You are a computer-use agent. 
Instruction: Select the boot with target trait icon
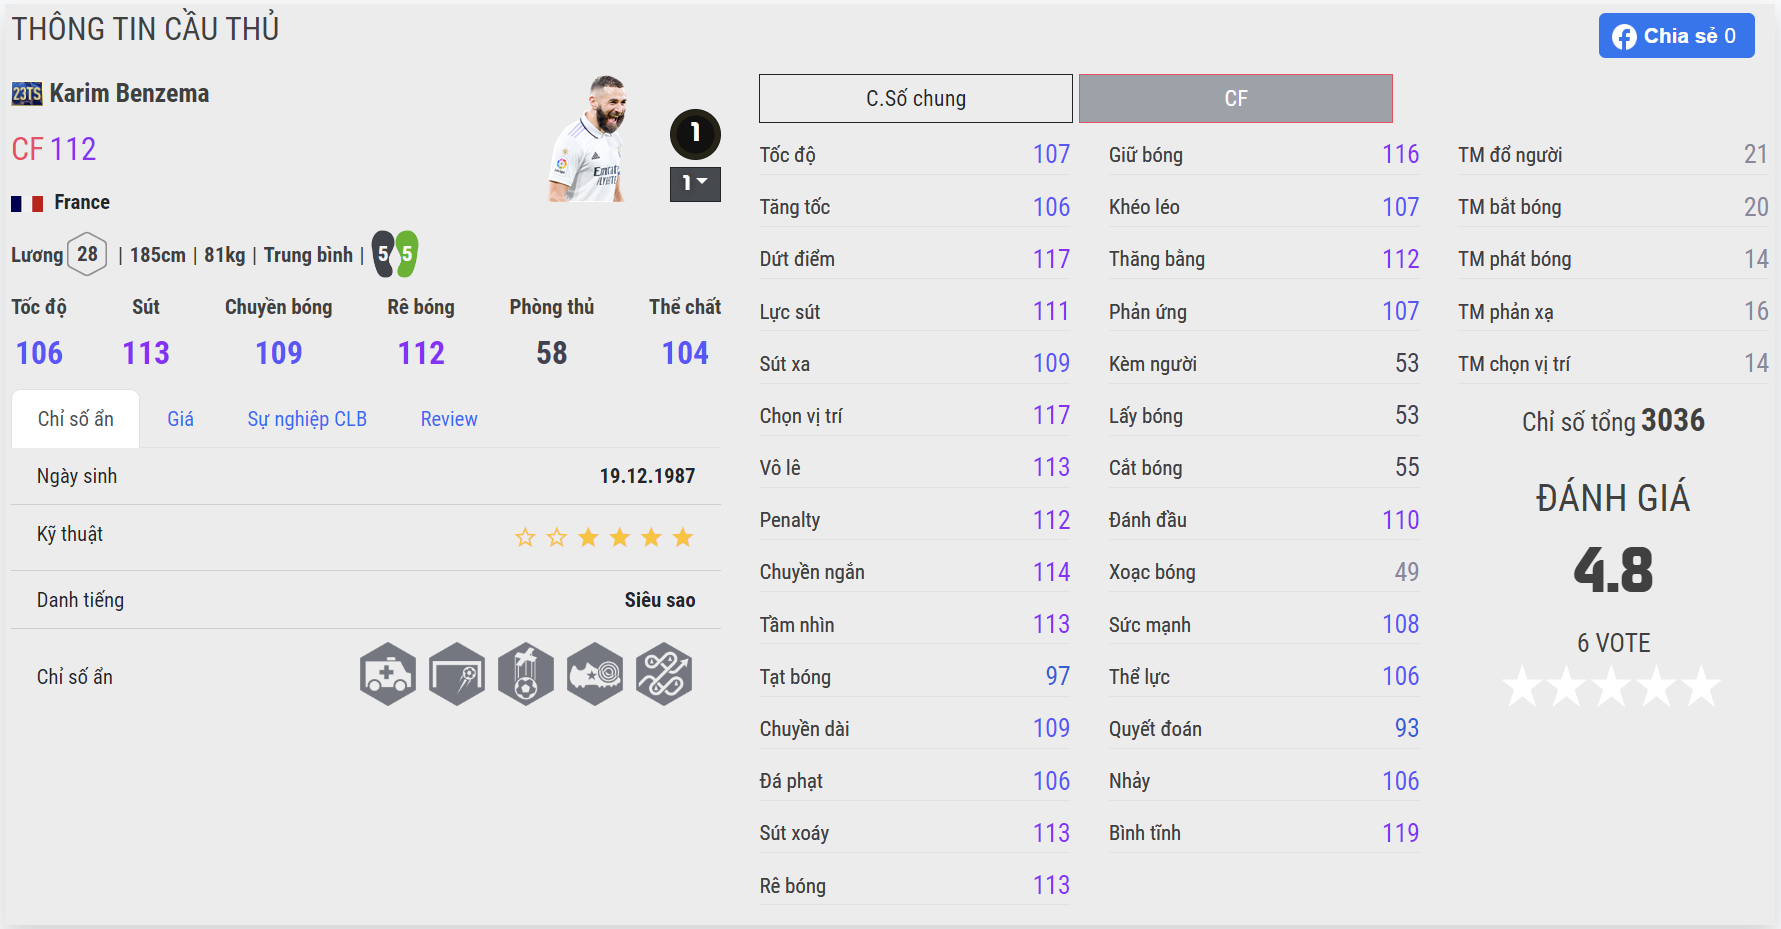(595, 674)
